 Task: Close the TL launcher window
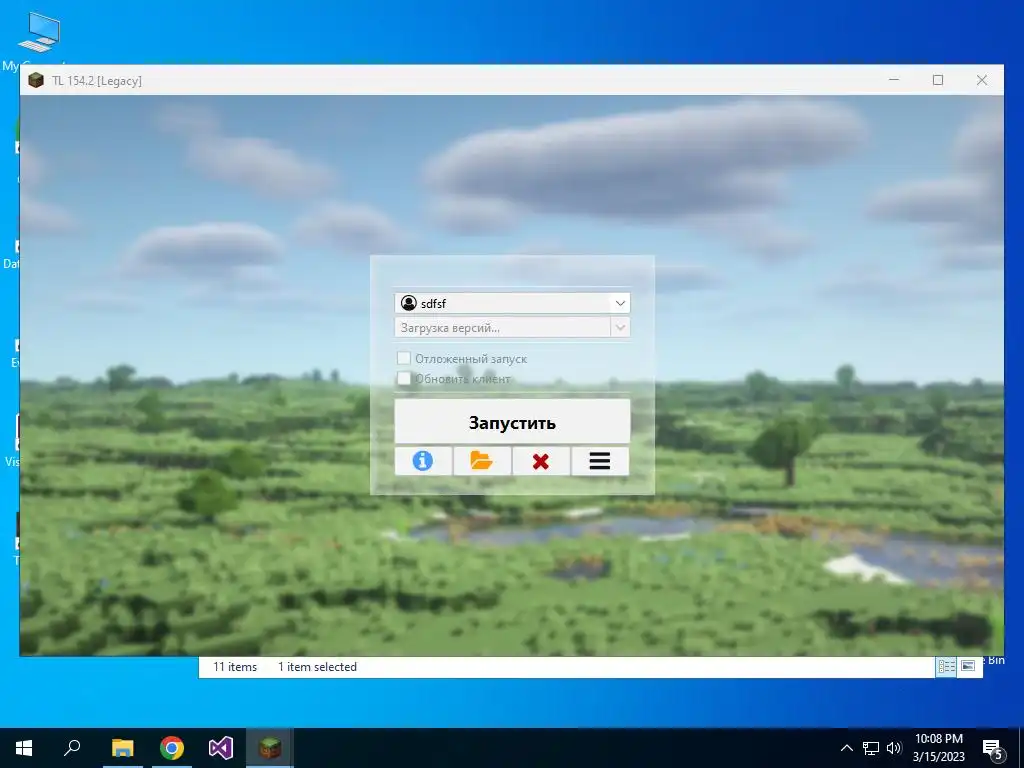click(x=982, y=80)
